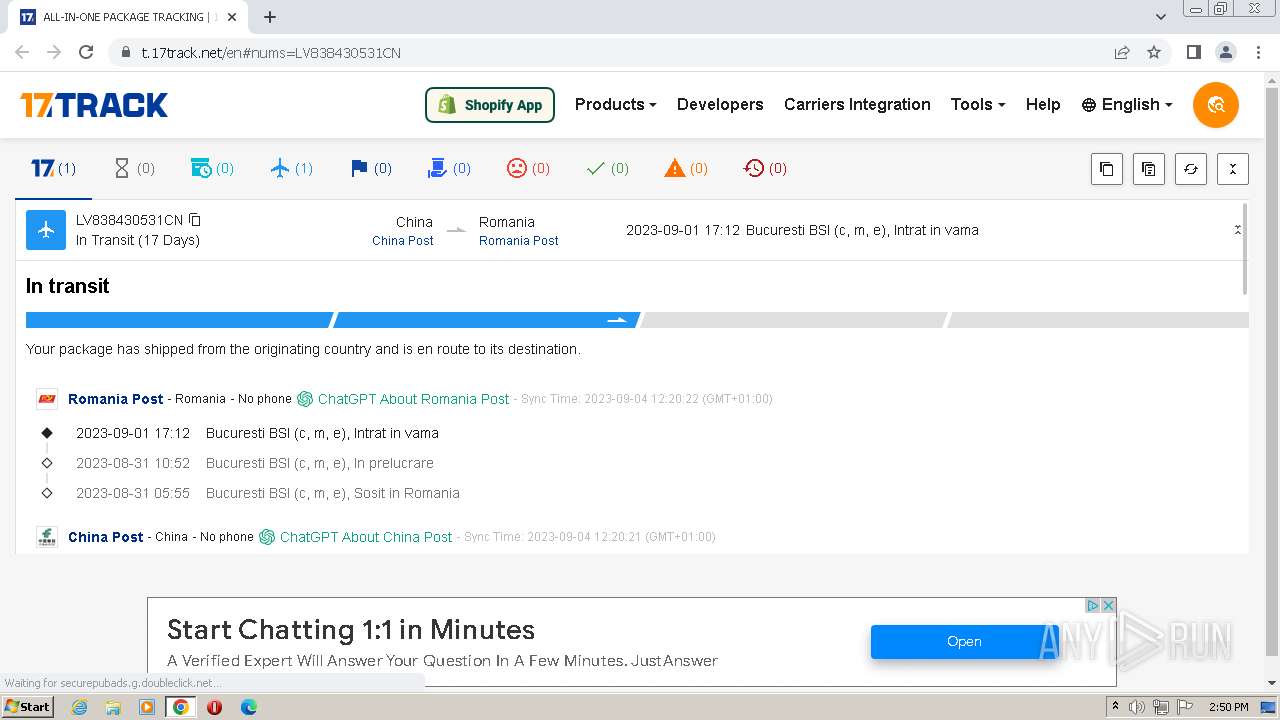Expand the Products dropdown menu
1280x720 pixels.
point(615,104)
